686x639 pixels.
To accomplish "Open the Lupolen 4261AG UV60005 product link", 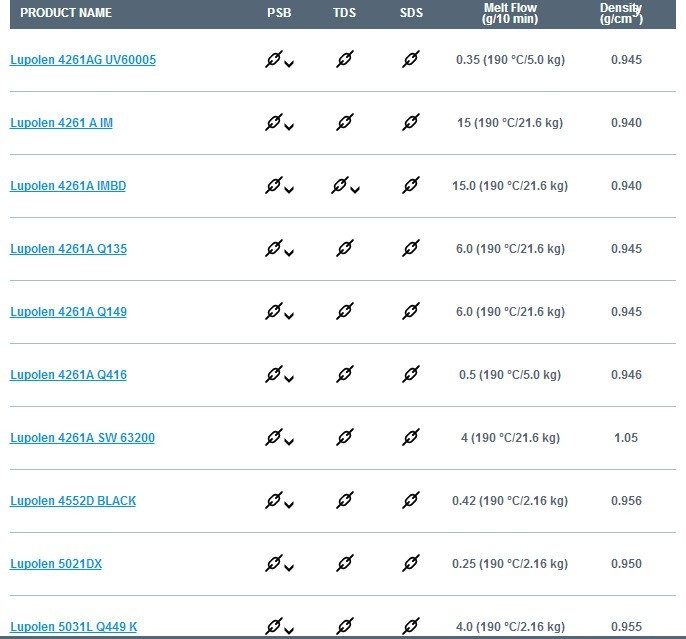I will pyautogui.click(x=83, y=60).
